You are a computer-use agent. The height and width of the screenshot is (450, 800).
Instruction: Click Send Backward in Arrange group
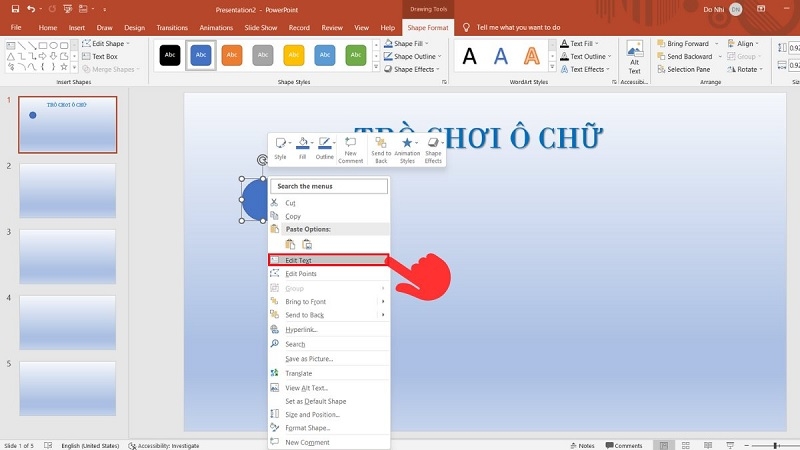[x=685, y=56]
